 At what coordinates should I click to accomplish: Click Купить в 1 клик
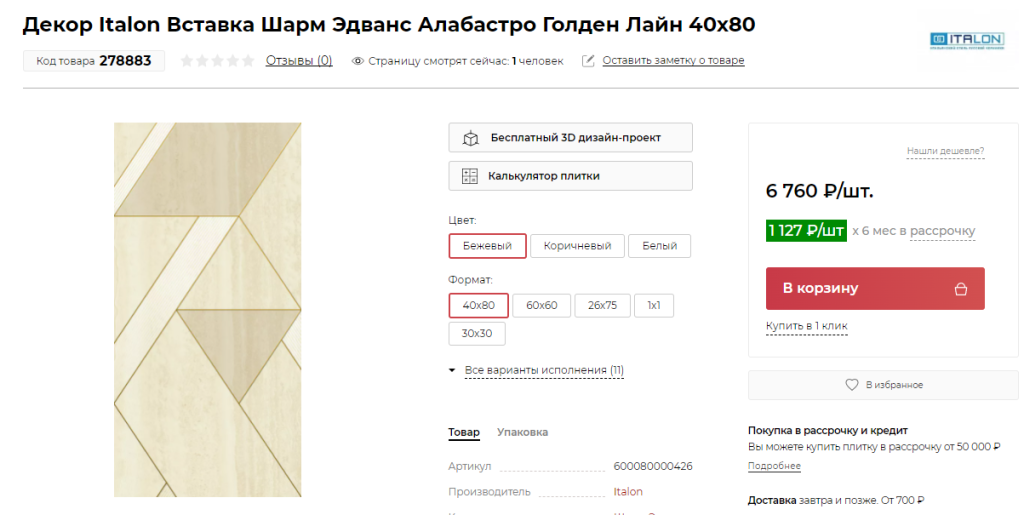point(807,326)
